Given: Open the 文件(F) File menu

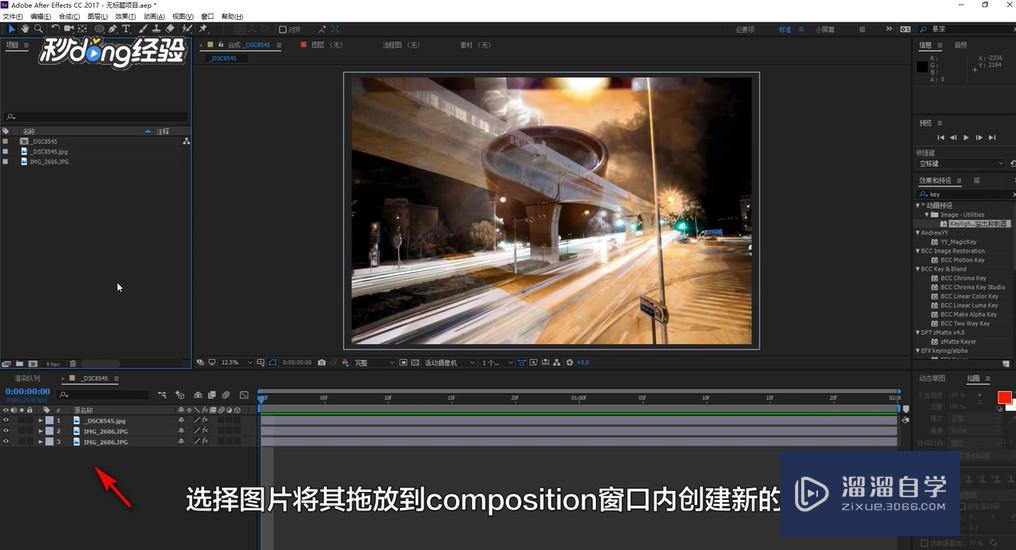Looking at the screenshot, I should pos(13,16).
